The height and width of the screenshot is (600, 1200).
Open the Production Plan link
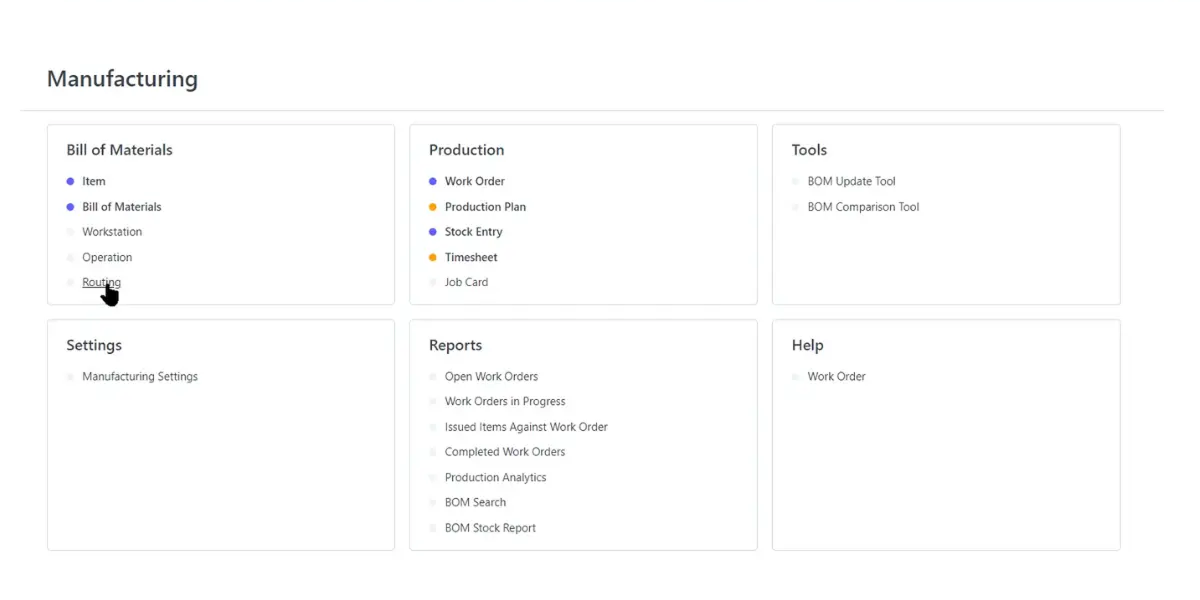pos(485,207)
